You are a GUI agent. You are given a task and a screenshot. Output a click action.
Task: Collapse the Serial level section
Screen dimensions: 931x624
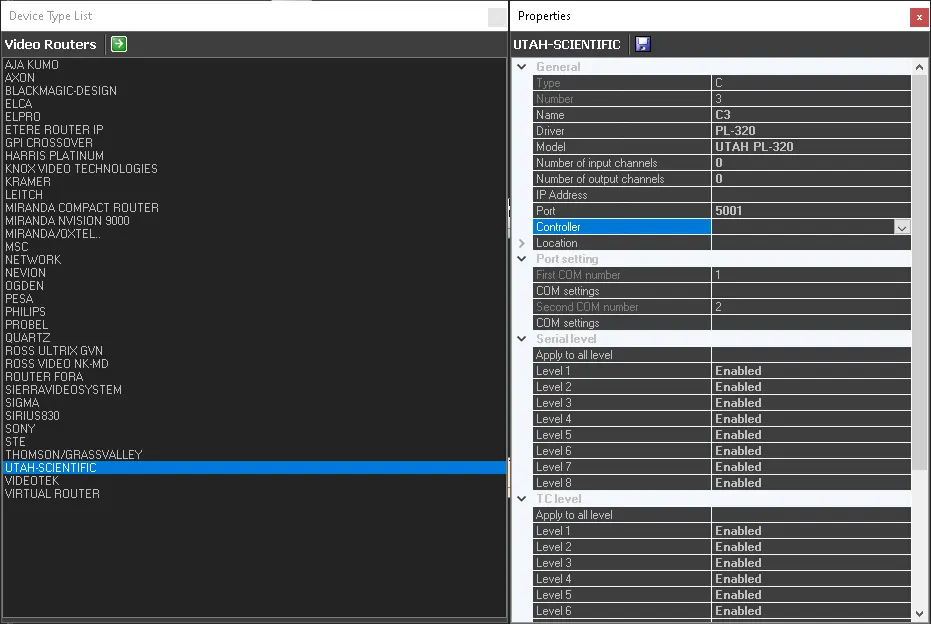(x=521, y=339)
